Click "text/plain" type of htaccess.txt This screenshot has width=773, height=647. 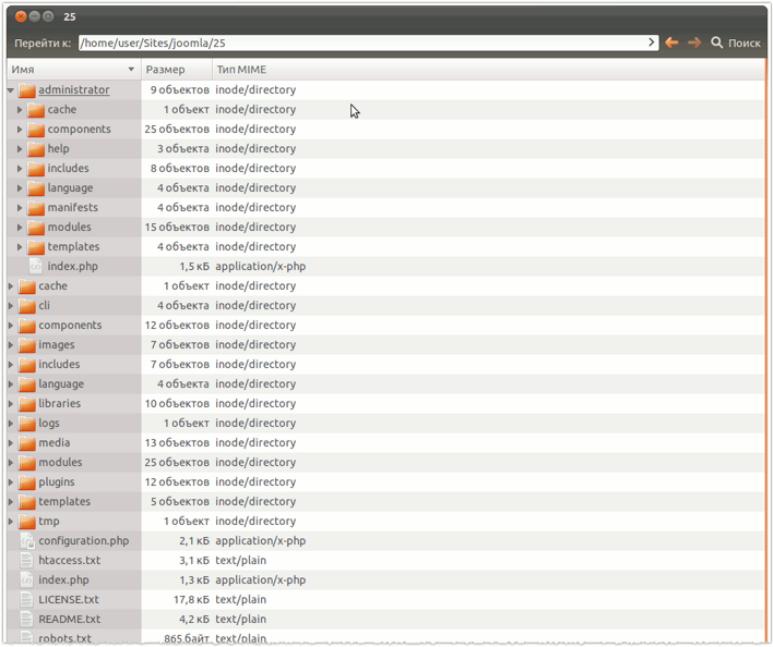click(x=241, y=560)
